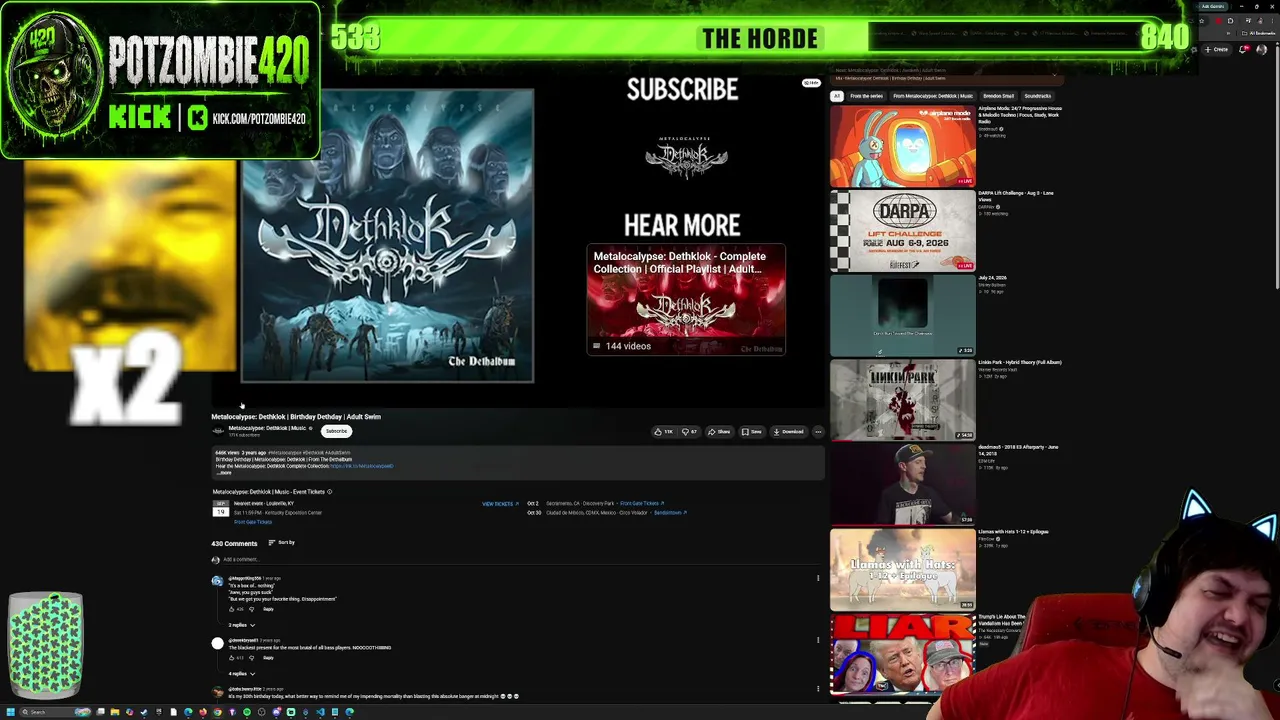Open the All Bookmarks folder
This screenshot has width=1280, height=720.
pos(1257,33)
